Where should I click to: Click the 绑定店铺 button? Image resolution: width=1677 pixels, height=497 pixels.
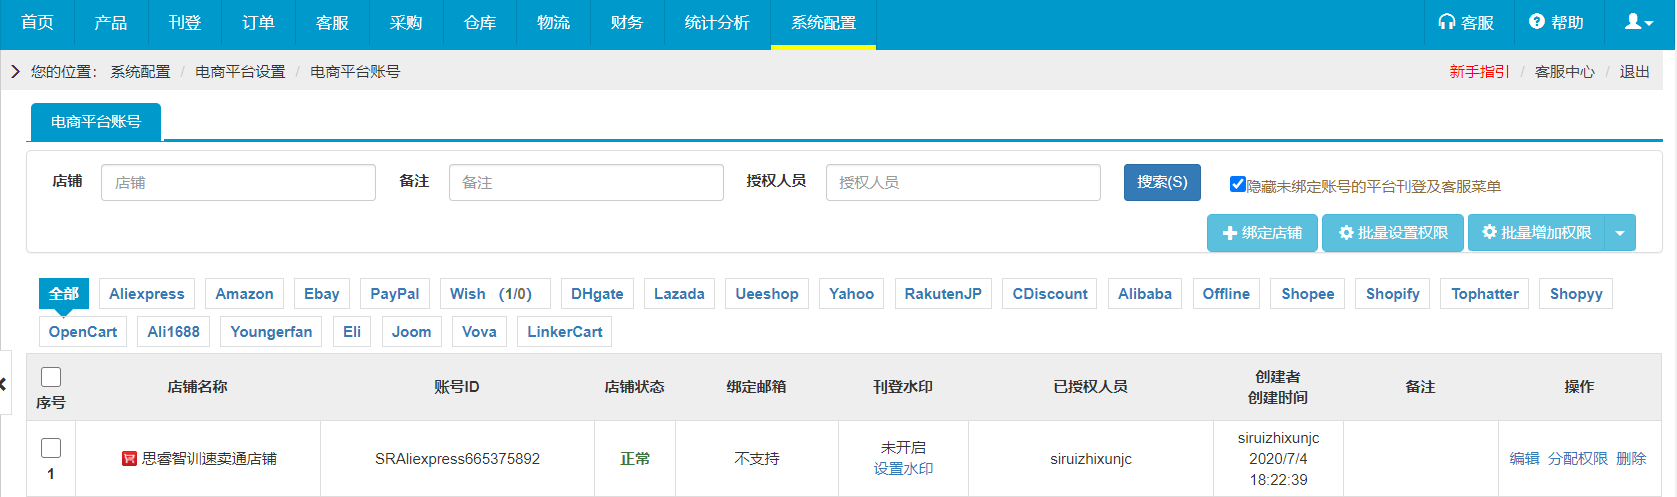point(1262,233)
